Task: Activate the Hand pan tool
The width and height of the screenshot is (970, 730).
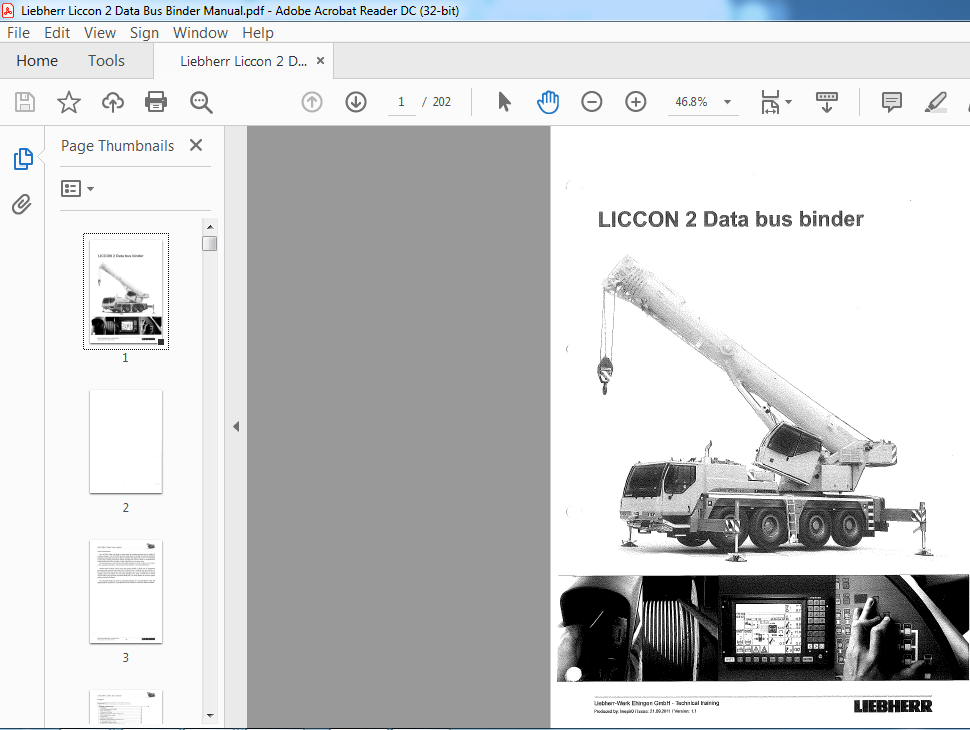Action: [x=547, y=101]
